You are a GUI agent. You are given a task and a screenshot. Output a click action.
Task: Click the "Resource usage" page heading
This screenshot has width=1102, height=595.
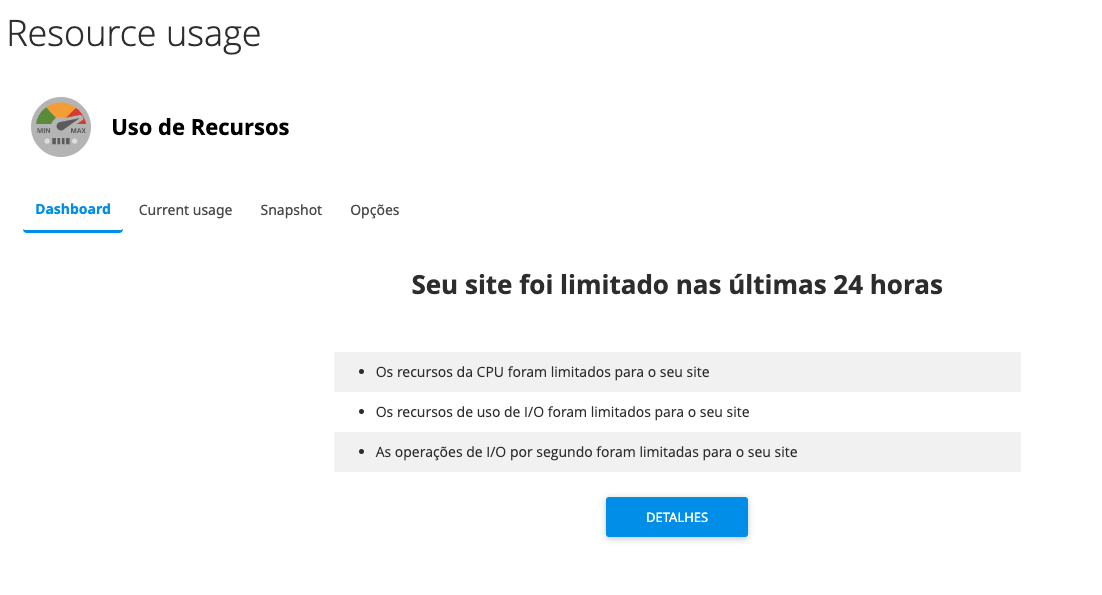(x=134, y=33)
